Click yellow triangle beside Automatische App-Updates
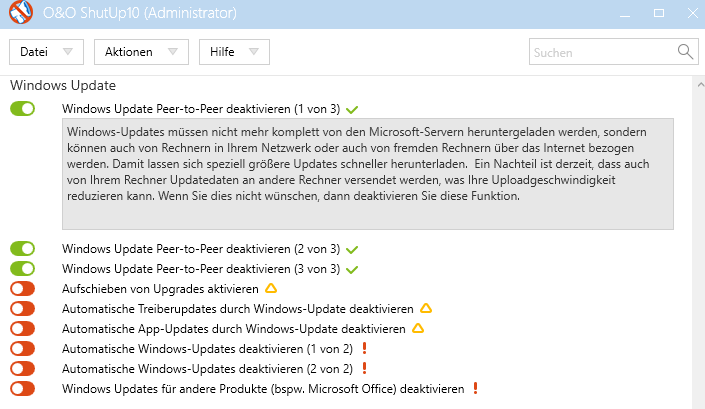Screen dimensions: 705x409 pos(418,328)
